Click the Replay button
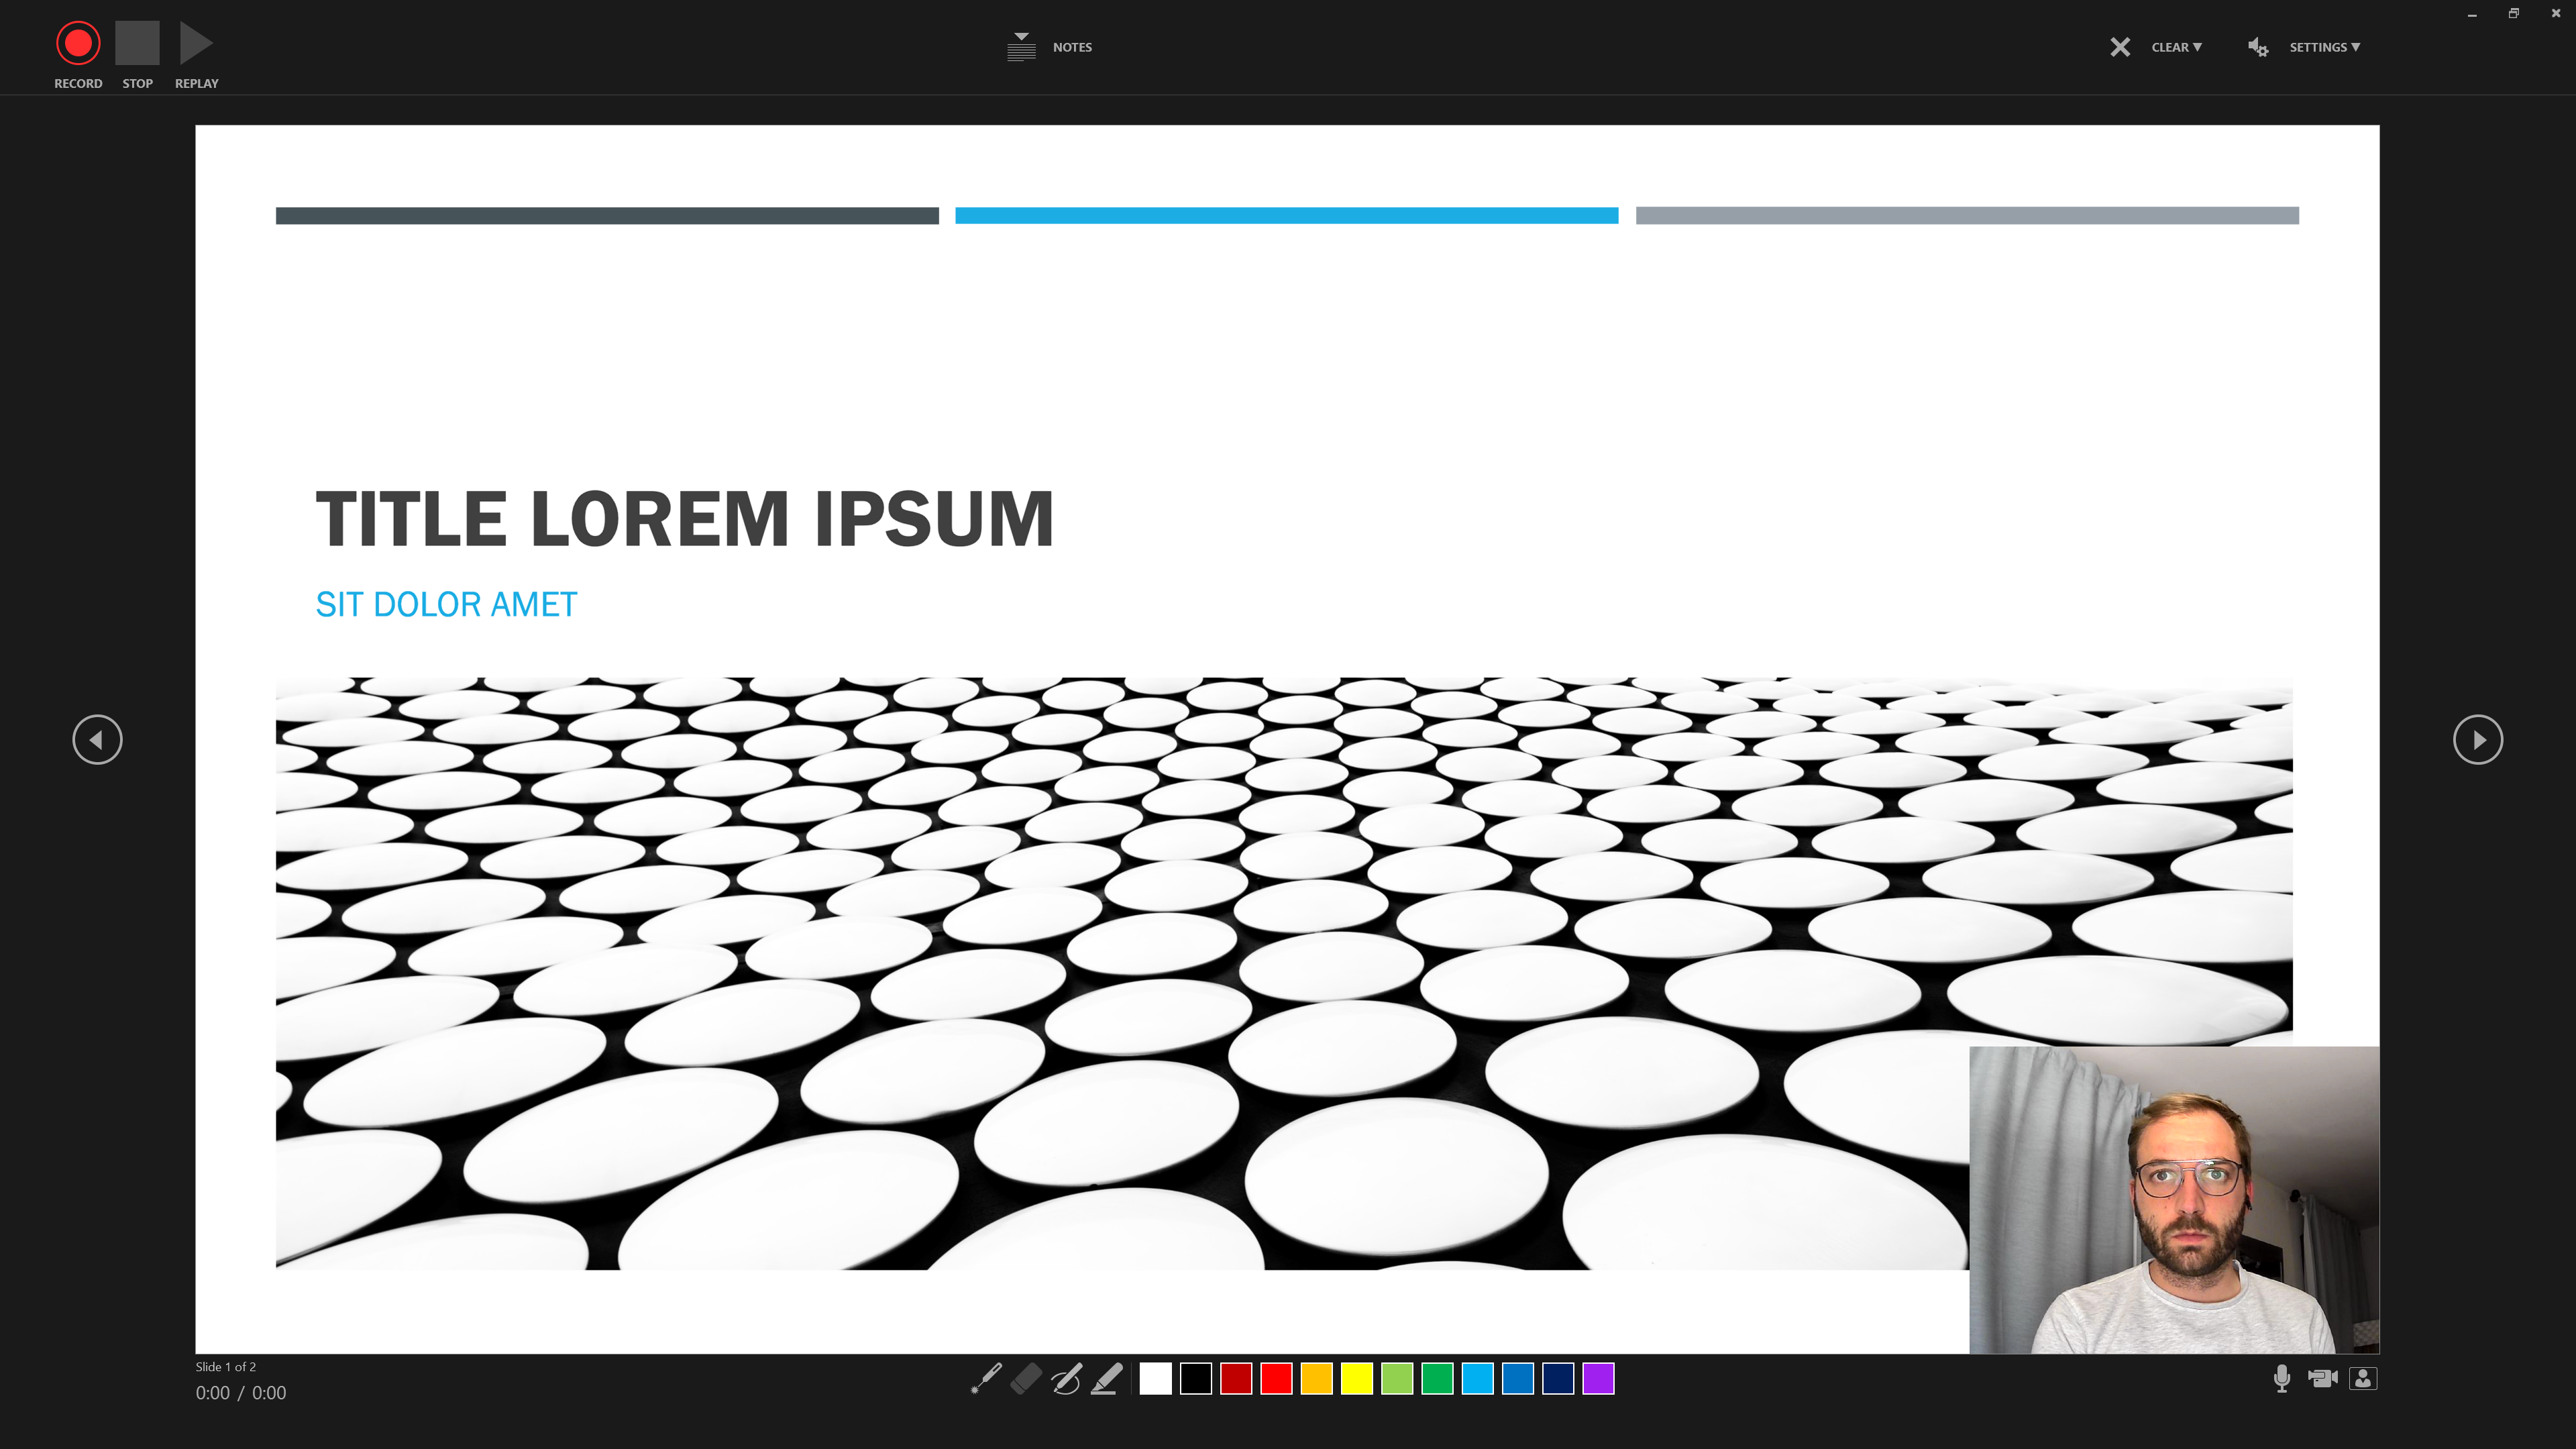 pos(196,44)
